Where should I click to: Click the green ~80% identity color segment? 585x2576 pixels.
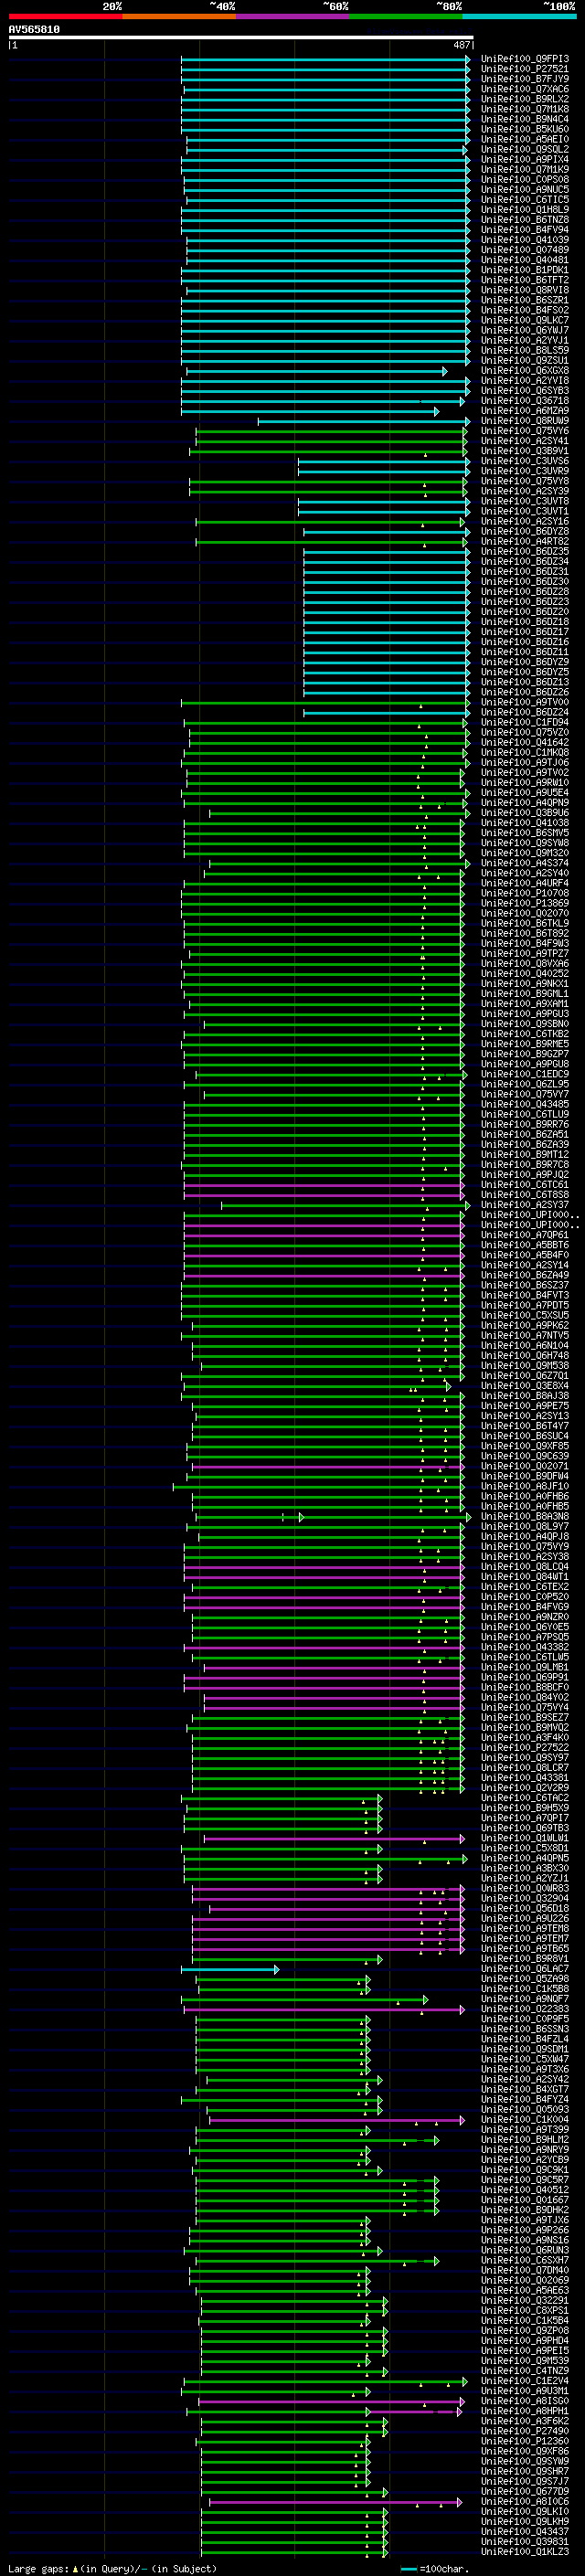(406, 16)
